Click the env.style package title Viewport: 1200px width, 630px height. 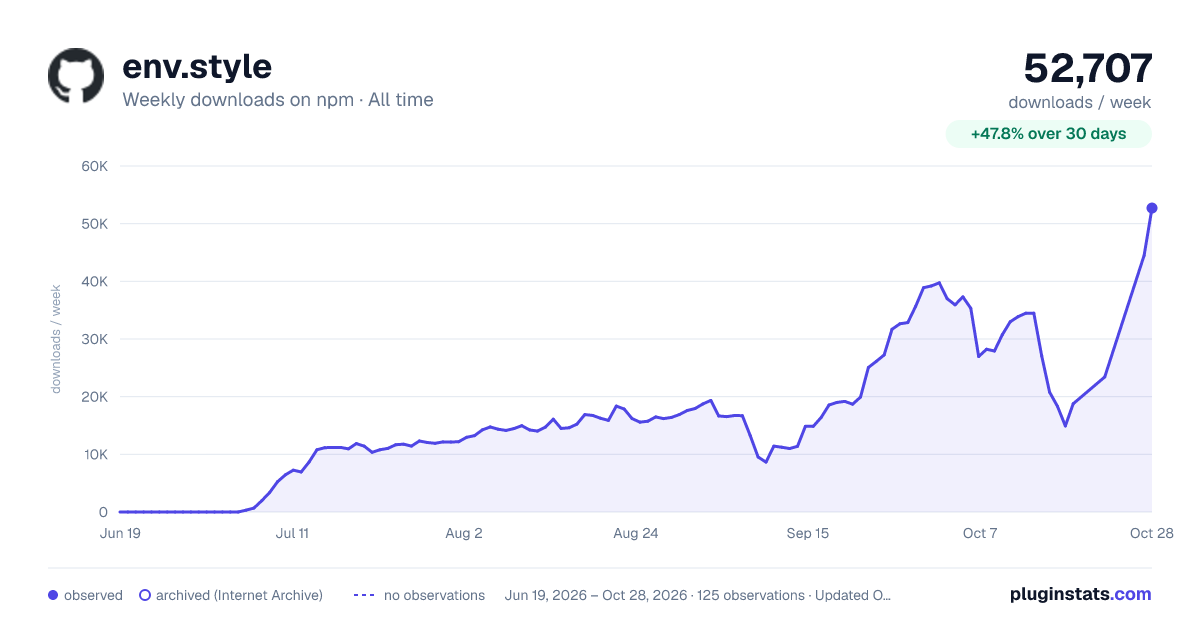[x=197, y=67]
